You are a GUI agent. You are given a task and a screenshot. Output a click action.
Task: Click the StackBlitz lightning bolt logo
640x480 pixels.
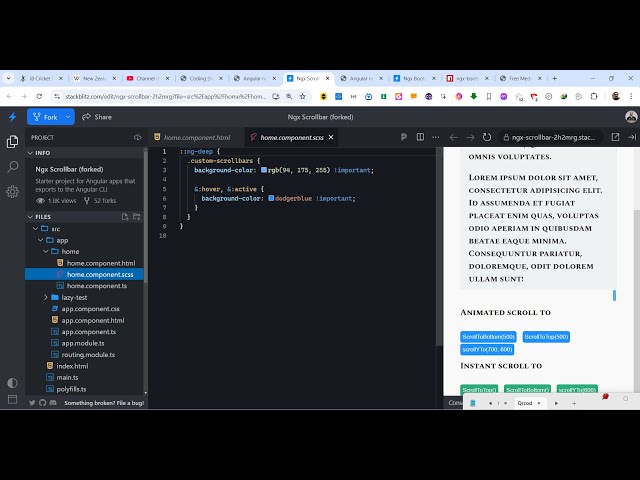click(x=12, y=117)
